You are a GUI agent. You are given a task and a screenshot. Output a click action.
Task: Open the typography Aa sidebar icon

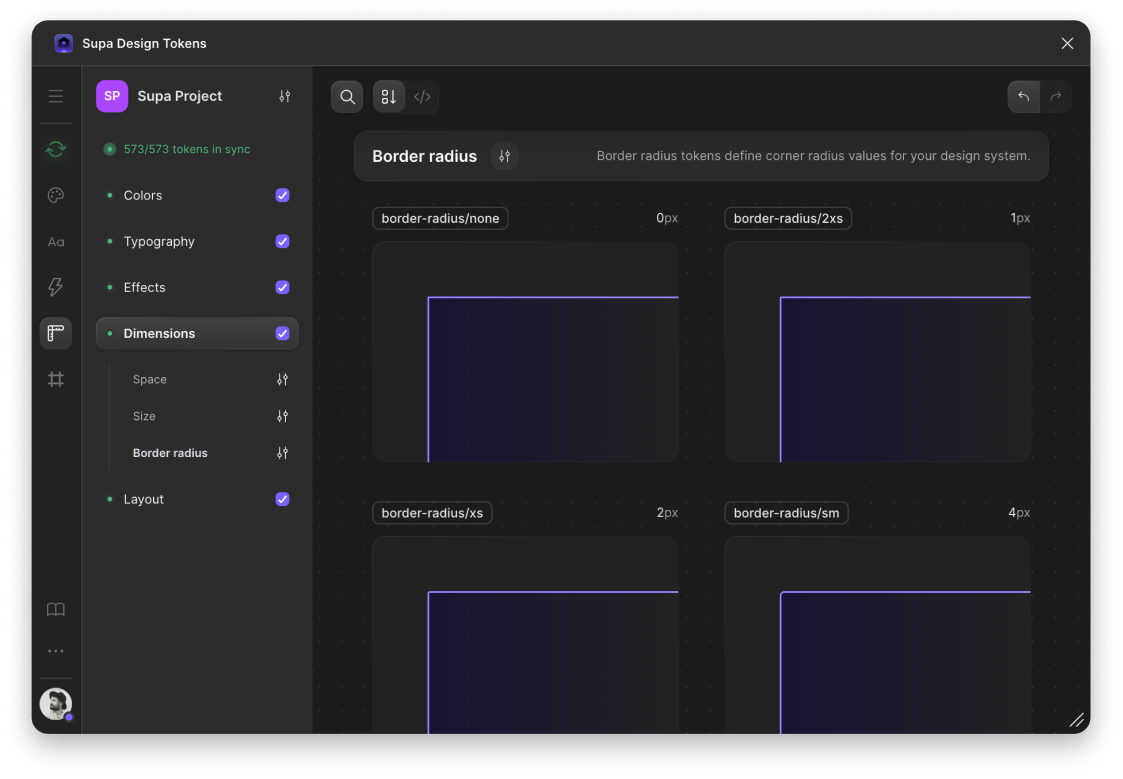pyautogui.click(x=56, y=242)
